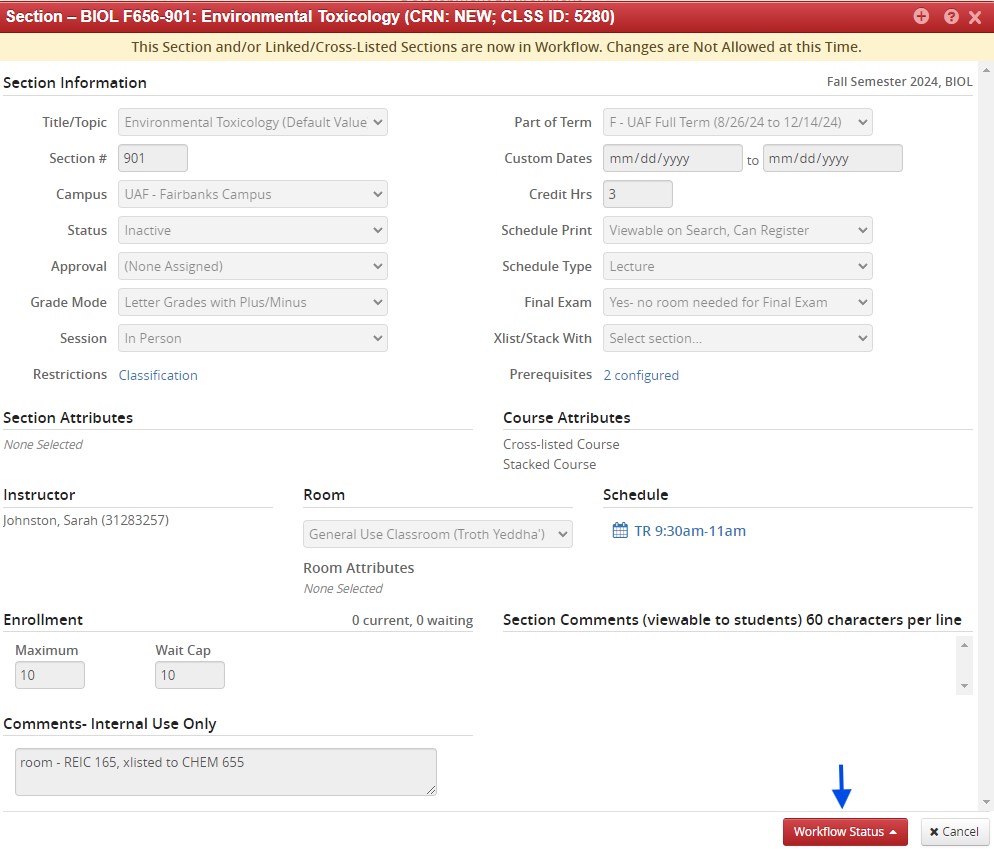Close the section dialog with X icon

[975, 17]
